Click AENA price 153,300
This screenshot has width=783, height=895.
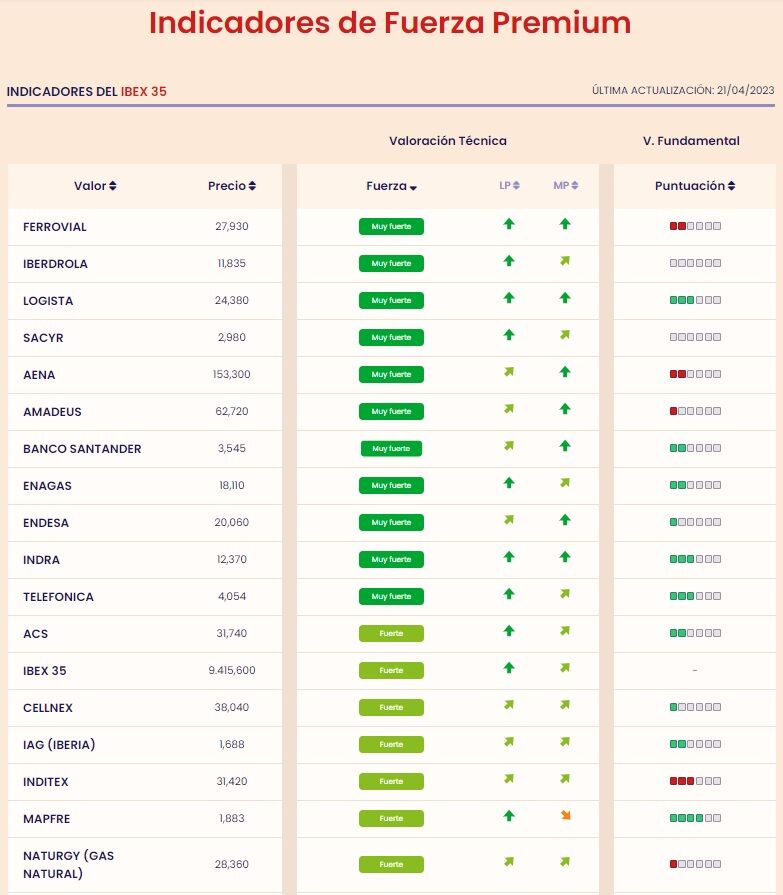[232, 374]
